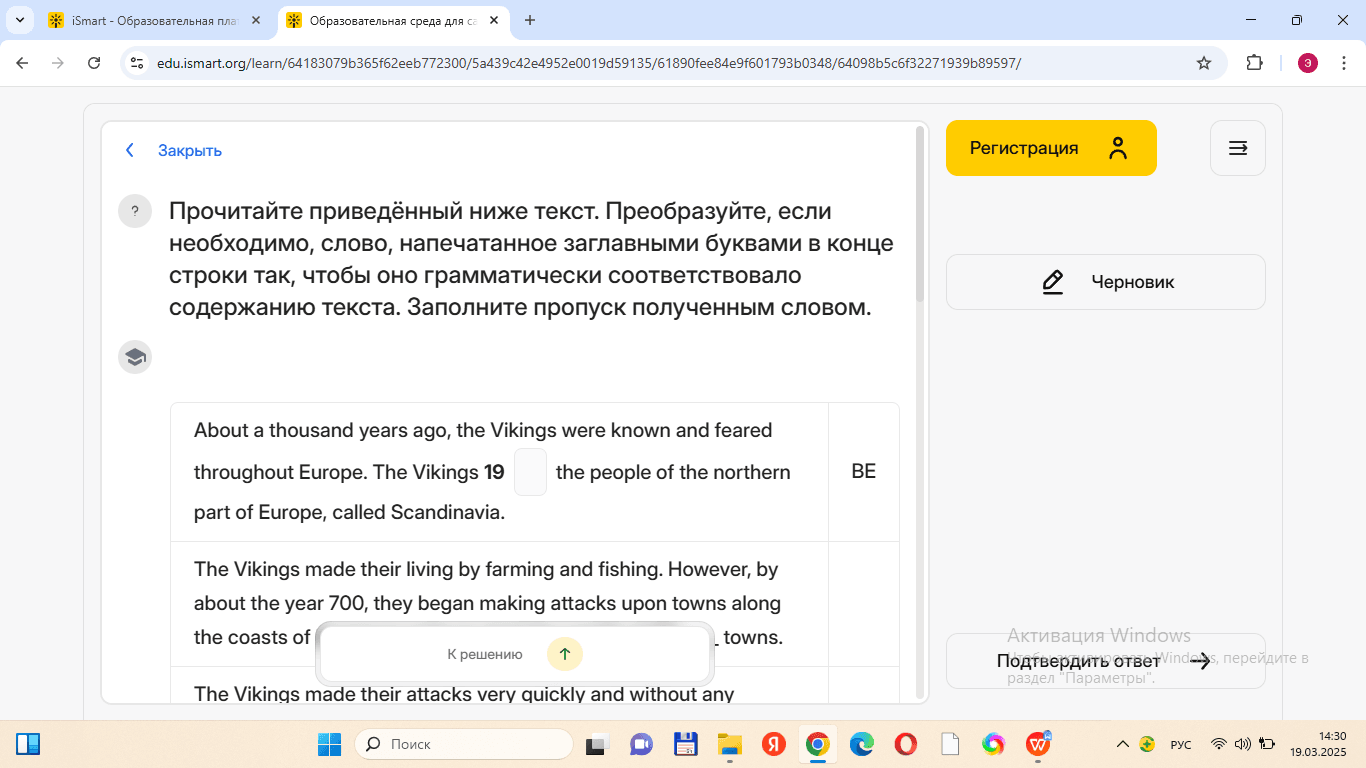
Task: Click the green up arrow in К решению
Action: coord(565,654)
